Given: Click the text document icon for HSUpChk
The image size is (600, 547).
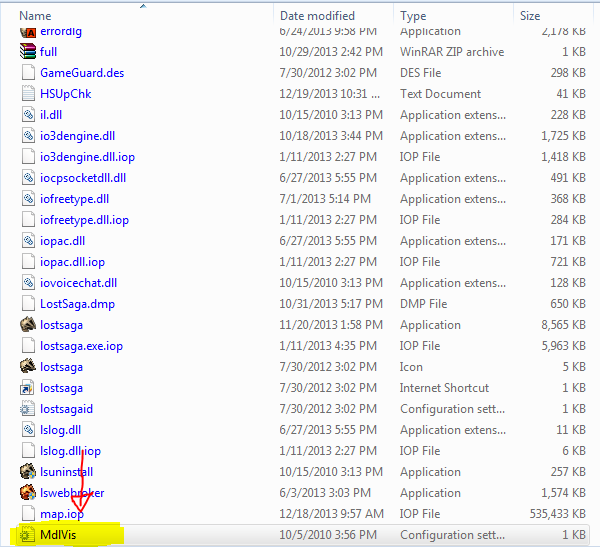Looking at the screenshot, I should click(x=28, y=93).
